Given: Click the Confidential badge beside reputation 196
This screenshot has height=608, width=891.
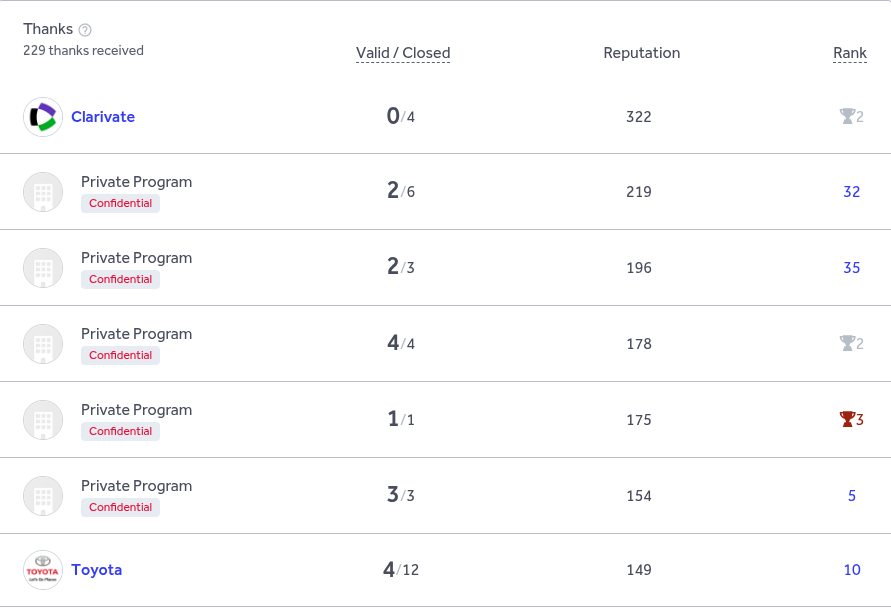Looking at the screenshot, I should (x=120, y=280).
